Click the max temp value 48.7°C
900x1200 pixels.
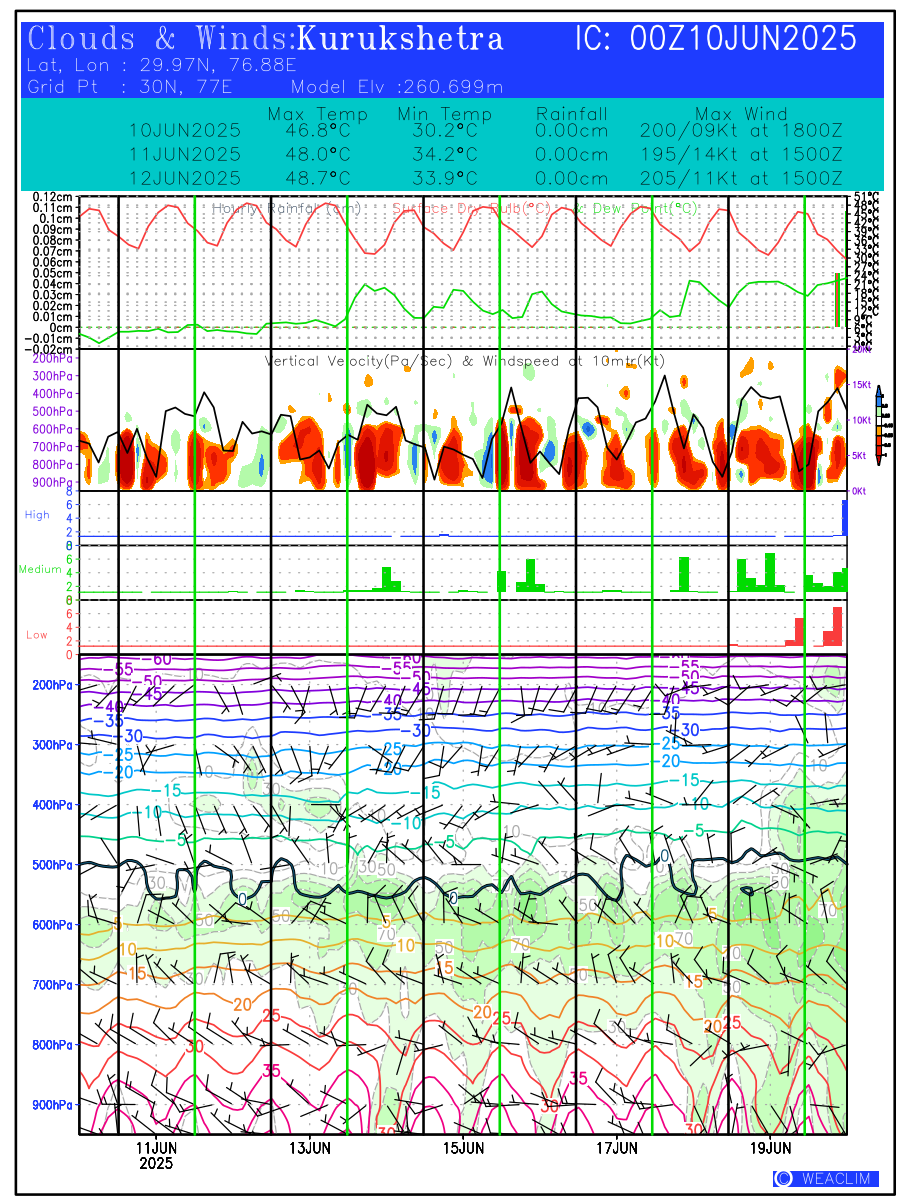(x=316, y=179)
